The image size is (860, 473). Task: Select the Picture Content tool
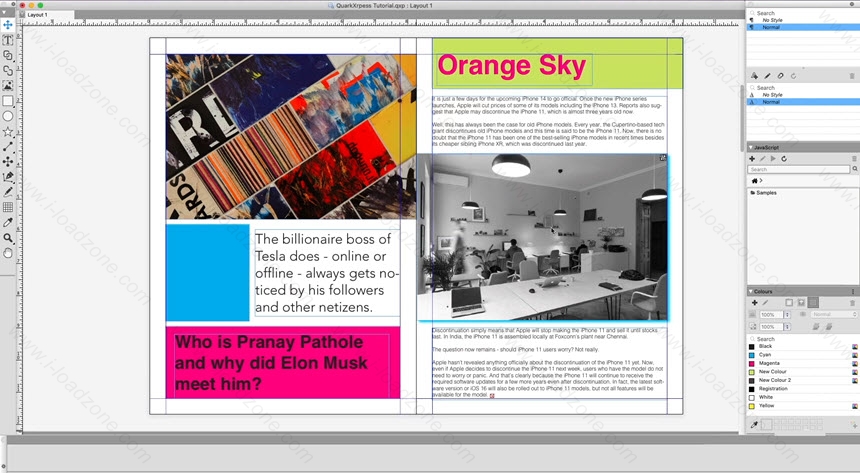[8, 86]
